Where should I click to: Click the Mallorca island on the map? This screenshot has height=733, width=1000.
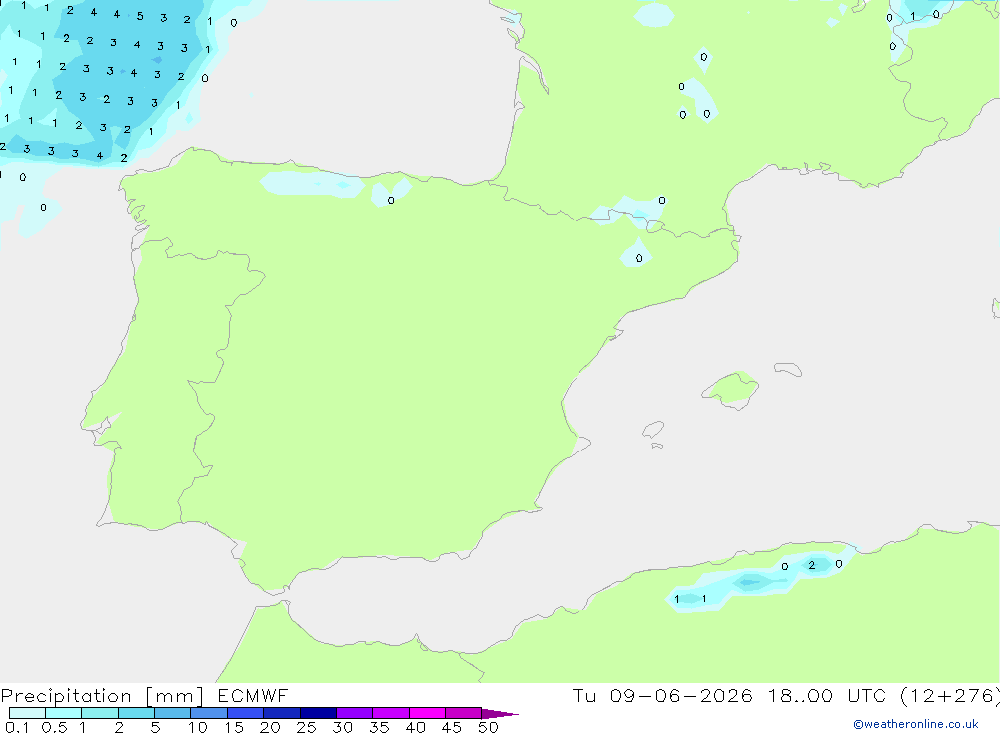point(730,389)
